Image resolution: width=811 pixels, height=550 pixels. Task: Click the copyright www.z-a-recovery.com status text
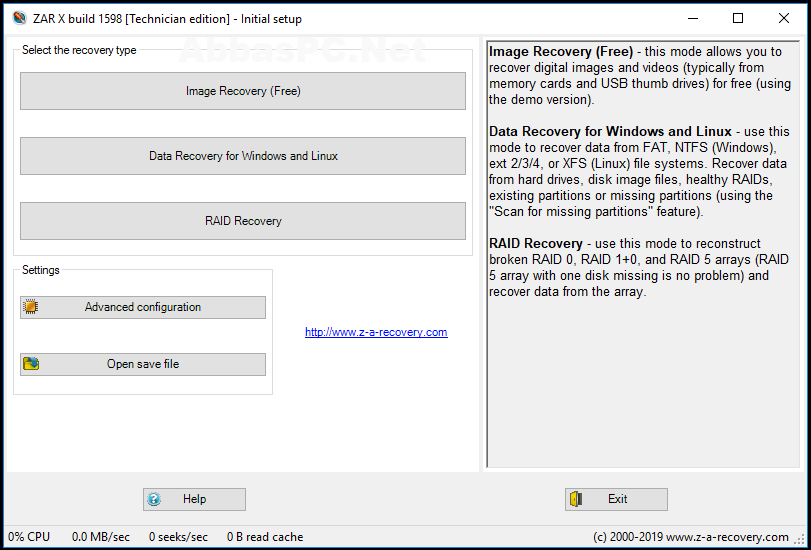(690, 537)
